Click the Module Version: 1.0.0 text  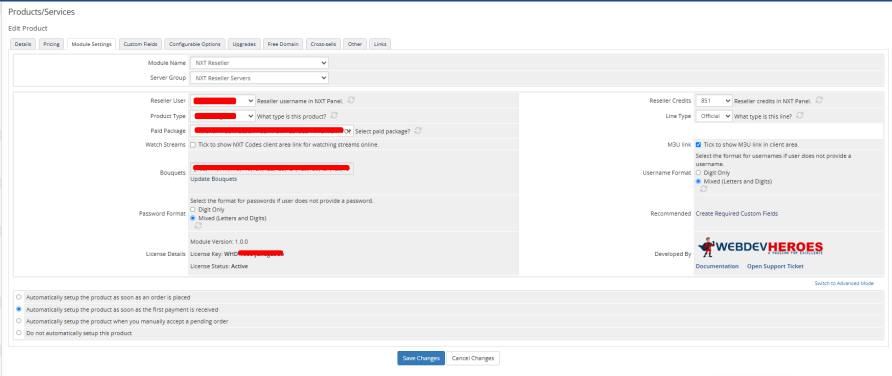point(219,241)
